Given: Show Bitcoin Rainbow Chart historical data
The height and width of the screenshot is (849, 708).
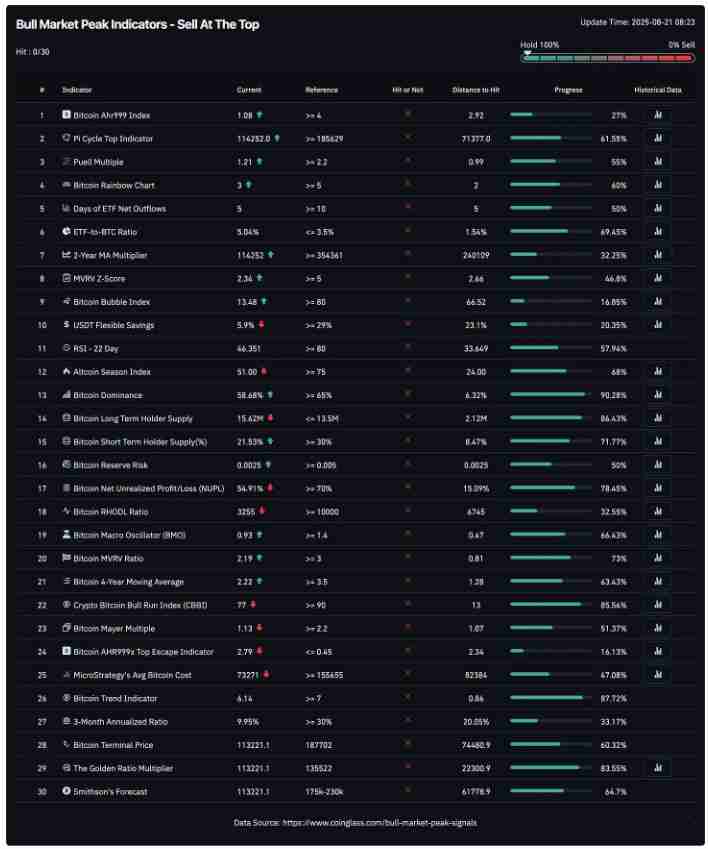Looking at the screenshot, I should [x=657, y=185].
